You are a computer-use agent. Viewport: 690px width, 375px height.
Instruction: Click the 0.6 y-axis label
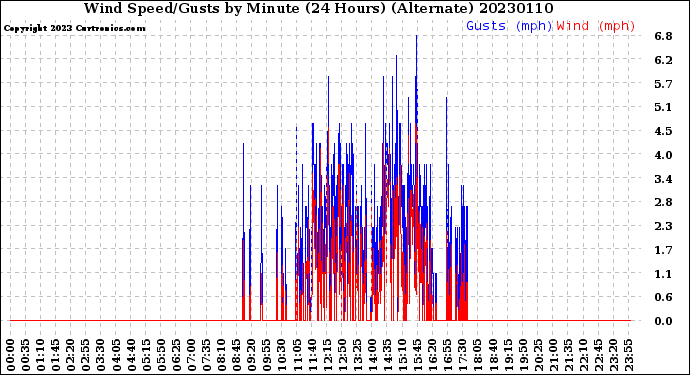[664, 298]
